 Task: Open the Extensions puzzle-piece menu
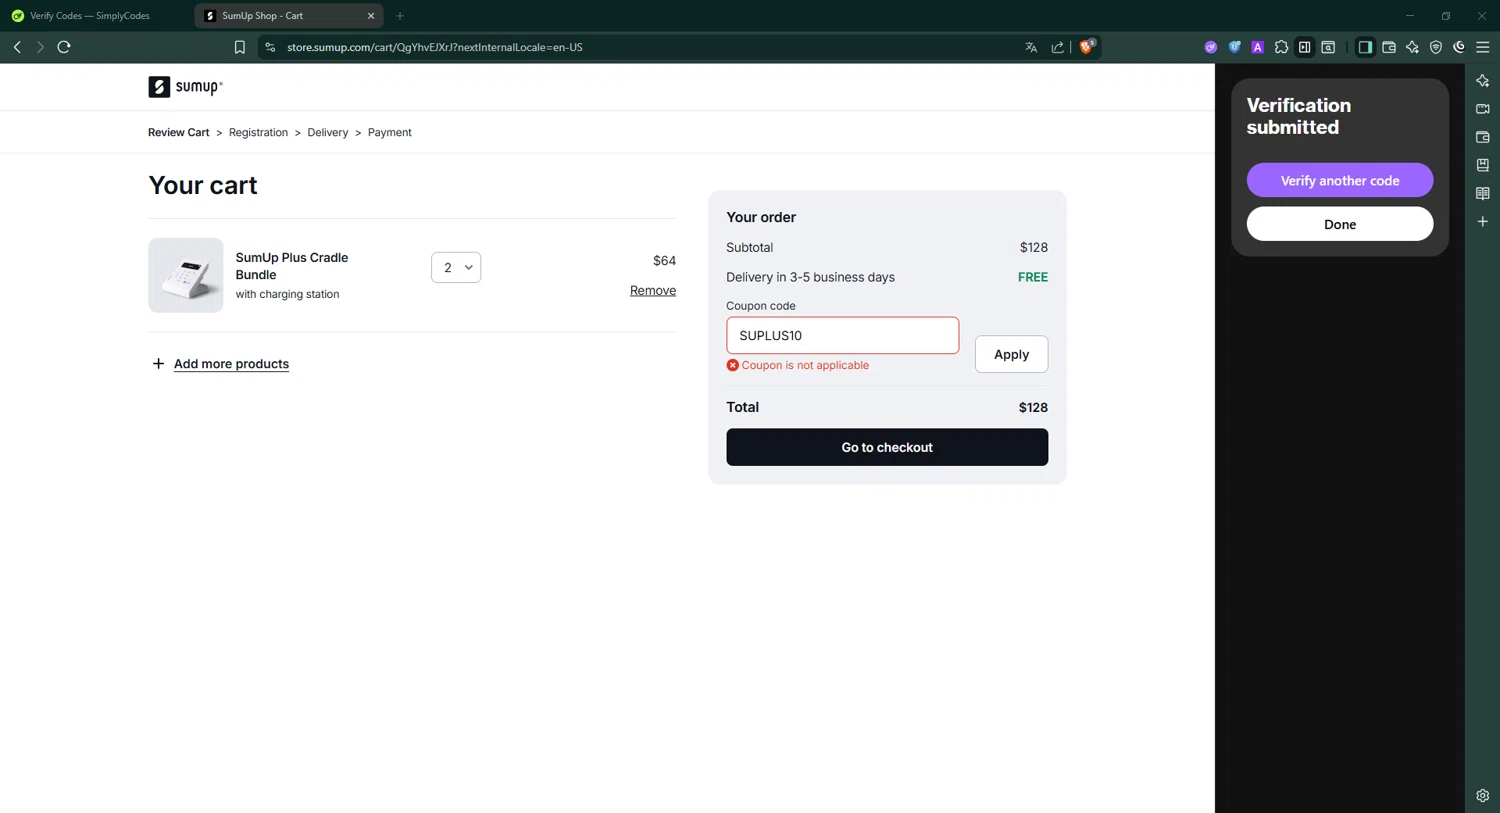pyautogui.click(x=1281, y=47)
